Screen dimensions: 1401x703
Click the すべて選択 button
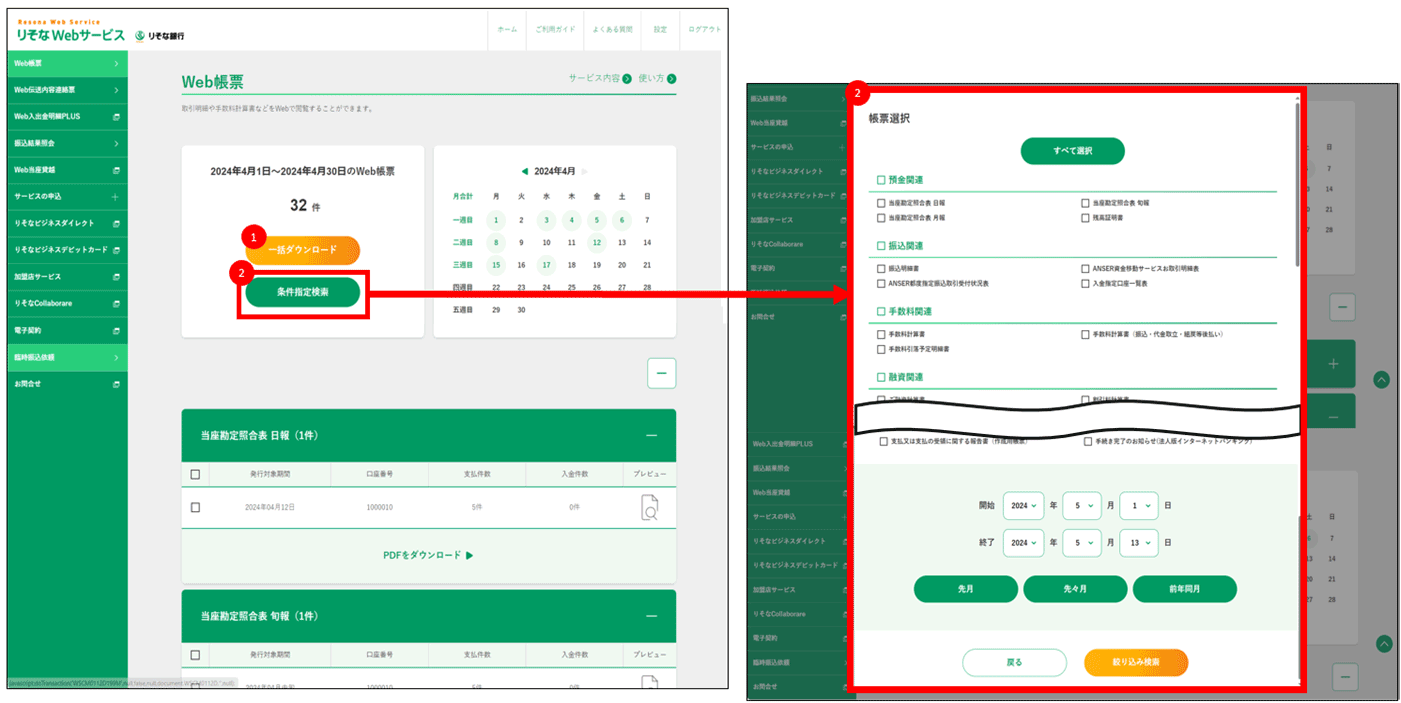[1072, 151]
